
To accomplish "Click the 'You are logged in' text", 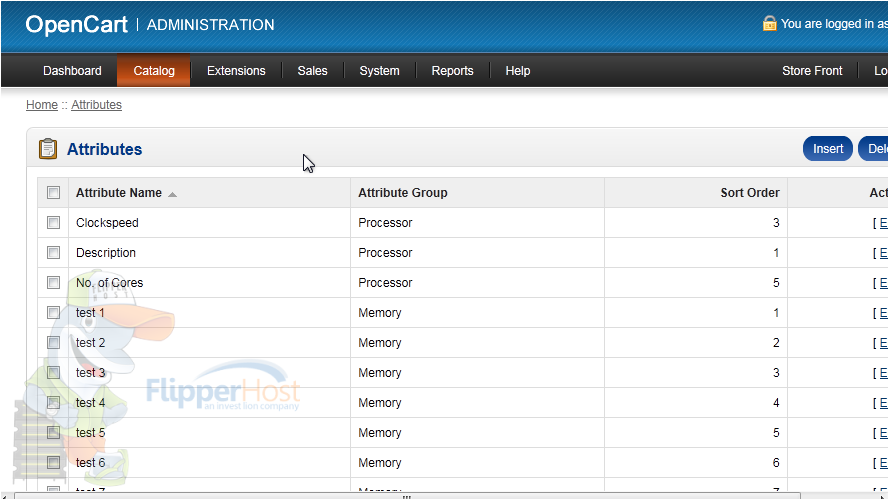I will 835,24.
